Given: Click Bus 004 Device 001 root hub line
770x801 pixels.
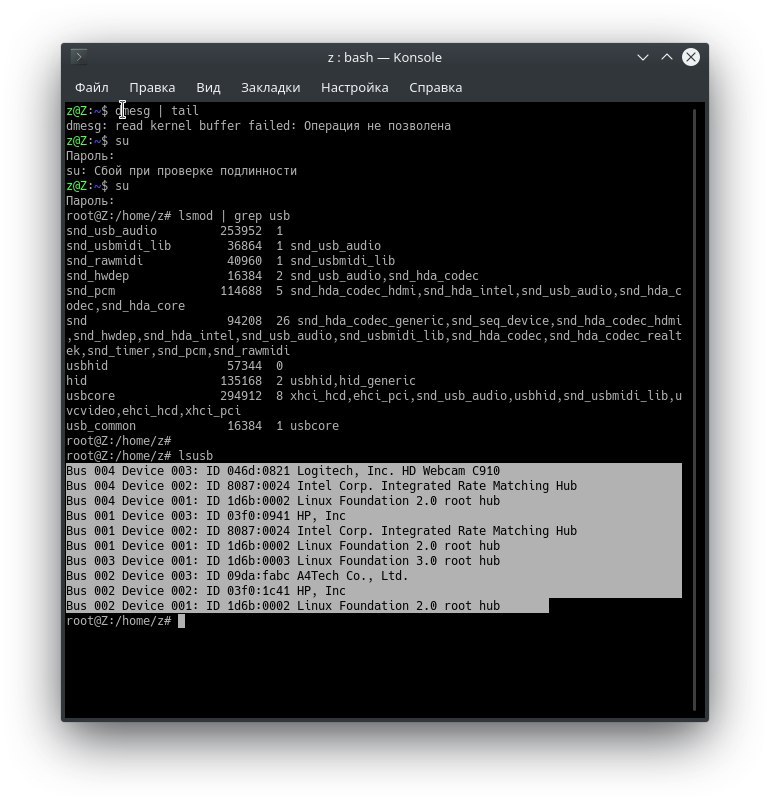Looking at the screenshot, I should pos(283,501).
